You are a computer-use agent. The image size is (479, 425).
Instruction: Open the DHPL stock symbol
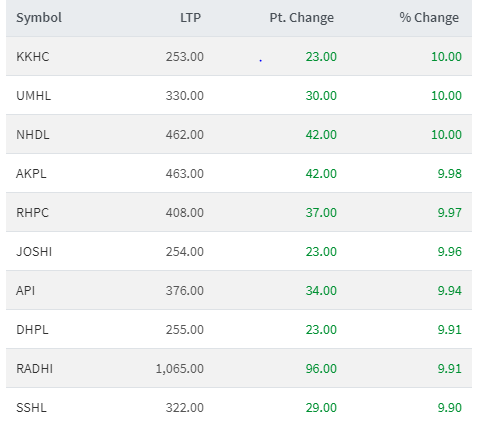(32, 329)
